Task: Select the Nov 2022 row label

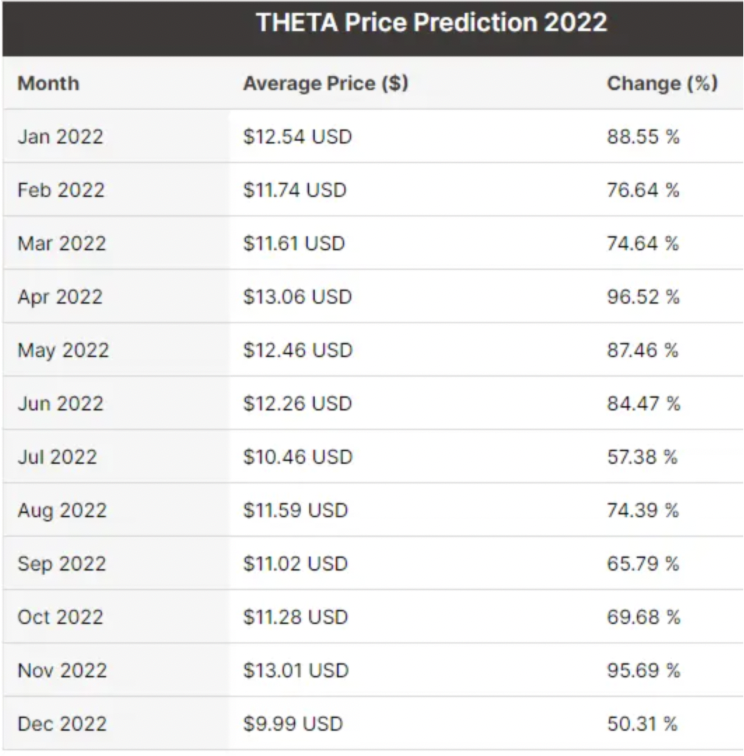Action: 62,670
